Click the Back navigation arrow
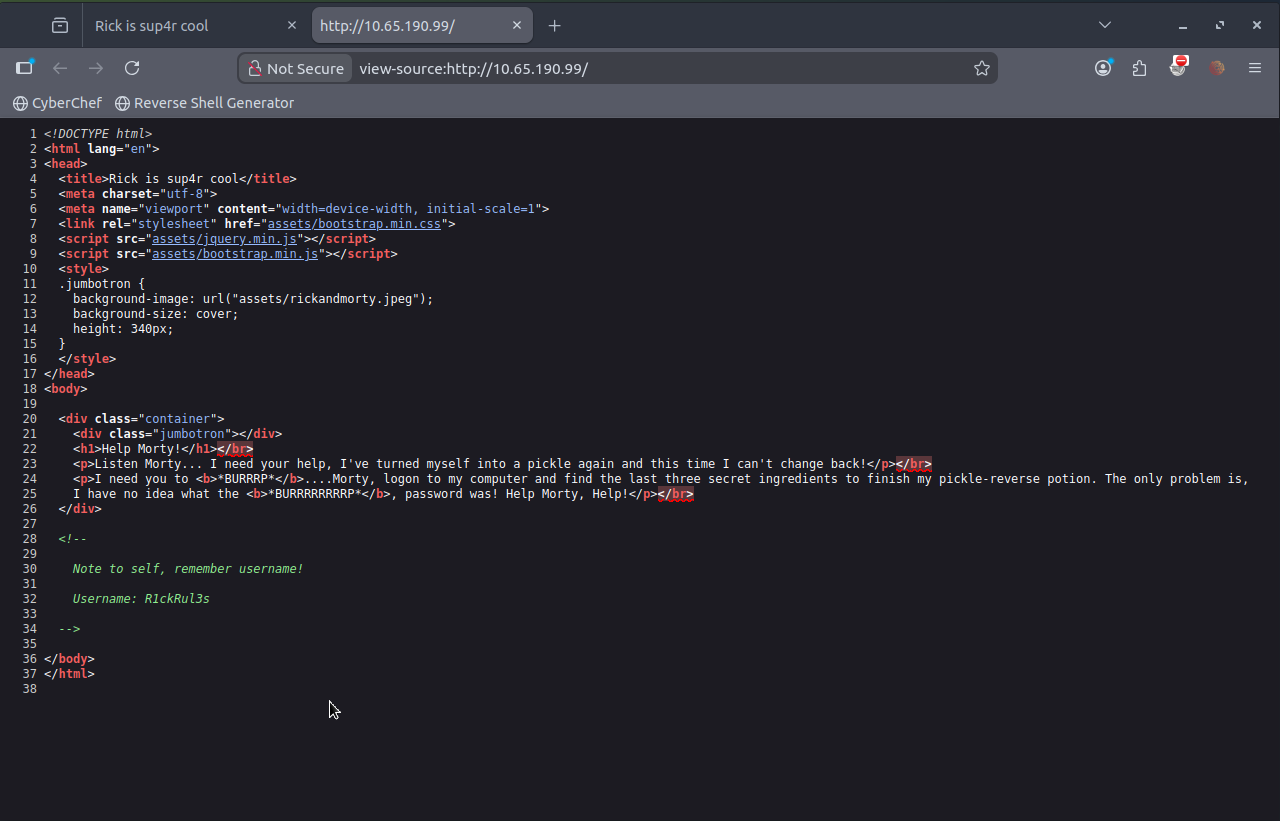Screen dimensions: 1280x821 (x=60, y=68)
